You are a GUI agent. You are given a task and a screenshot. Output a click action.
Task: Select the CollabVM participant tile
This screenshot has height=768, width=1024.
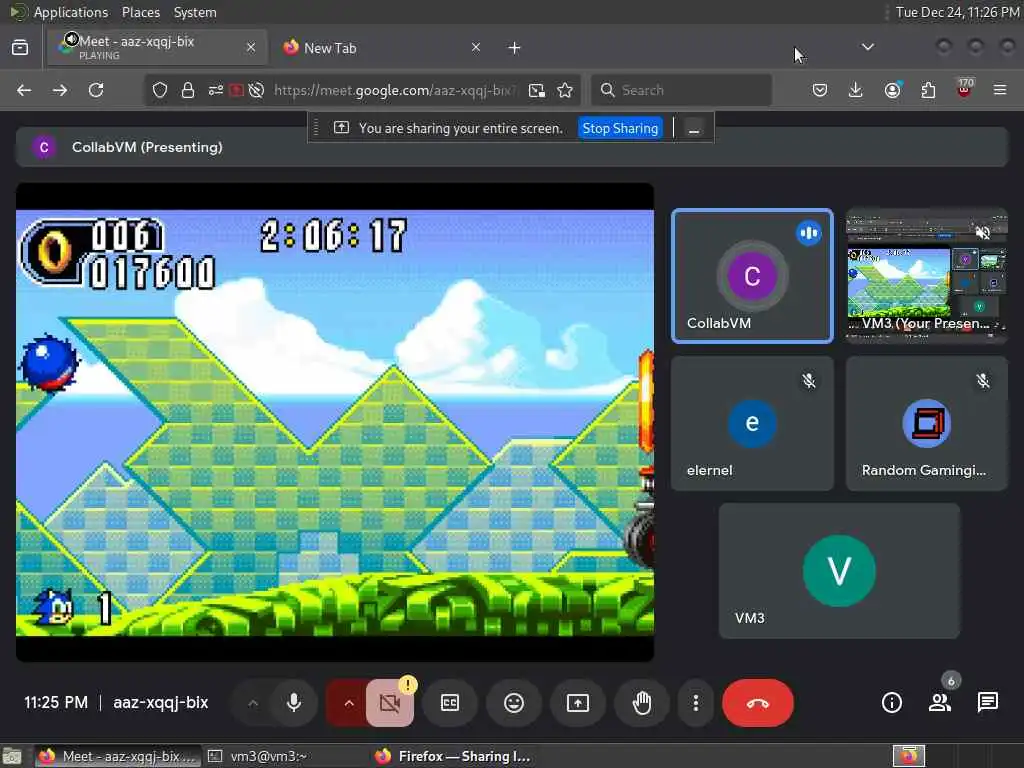[x=752, y=276]
